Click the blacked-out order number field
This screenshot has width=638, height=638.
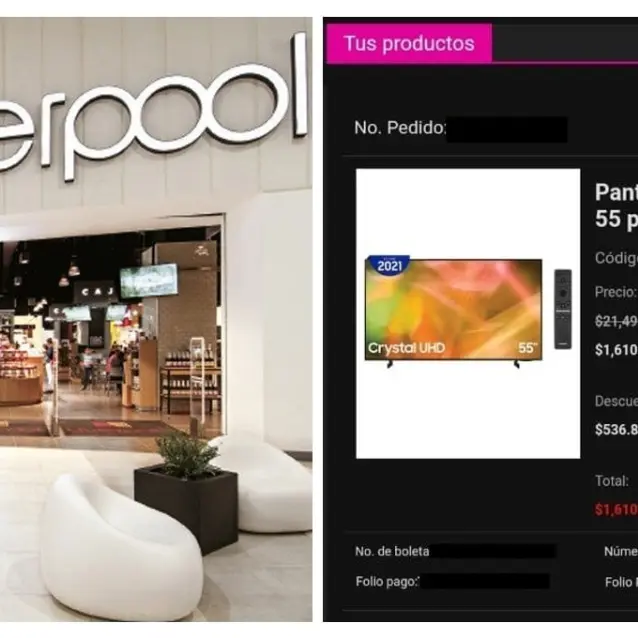pyautogui.click(x=507, y=129)
